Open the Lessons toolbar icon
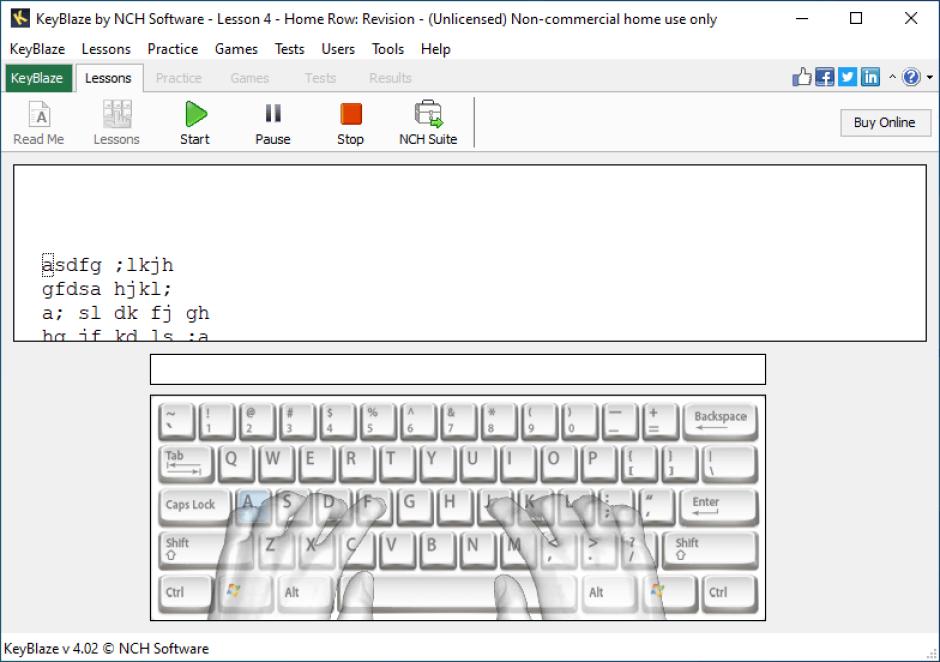The image size is (940, 662). (116, 123)
